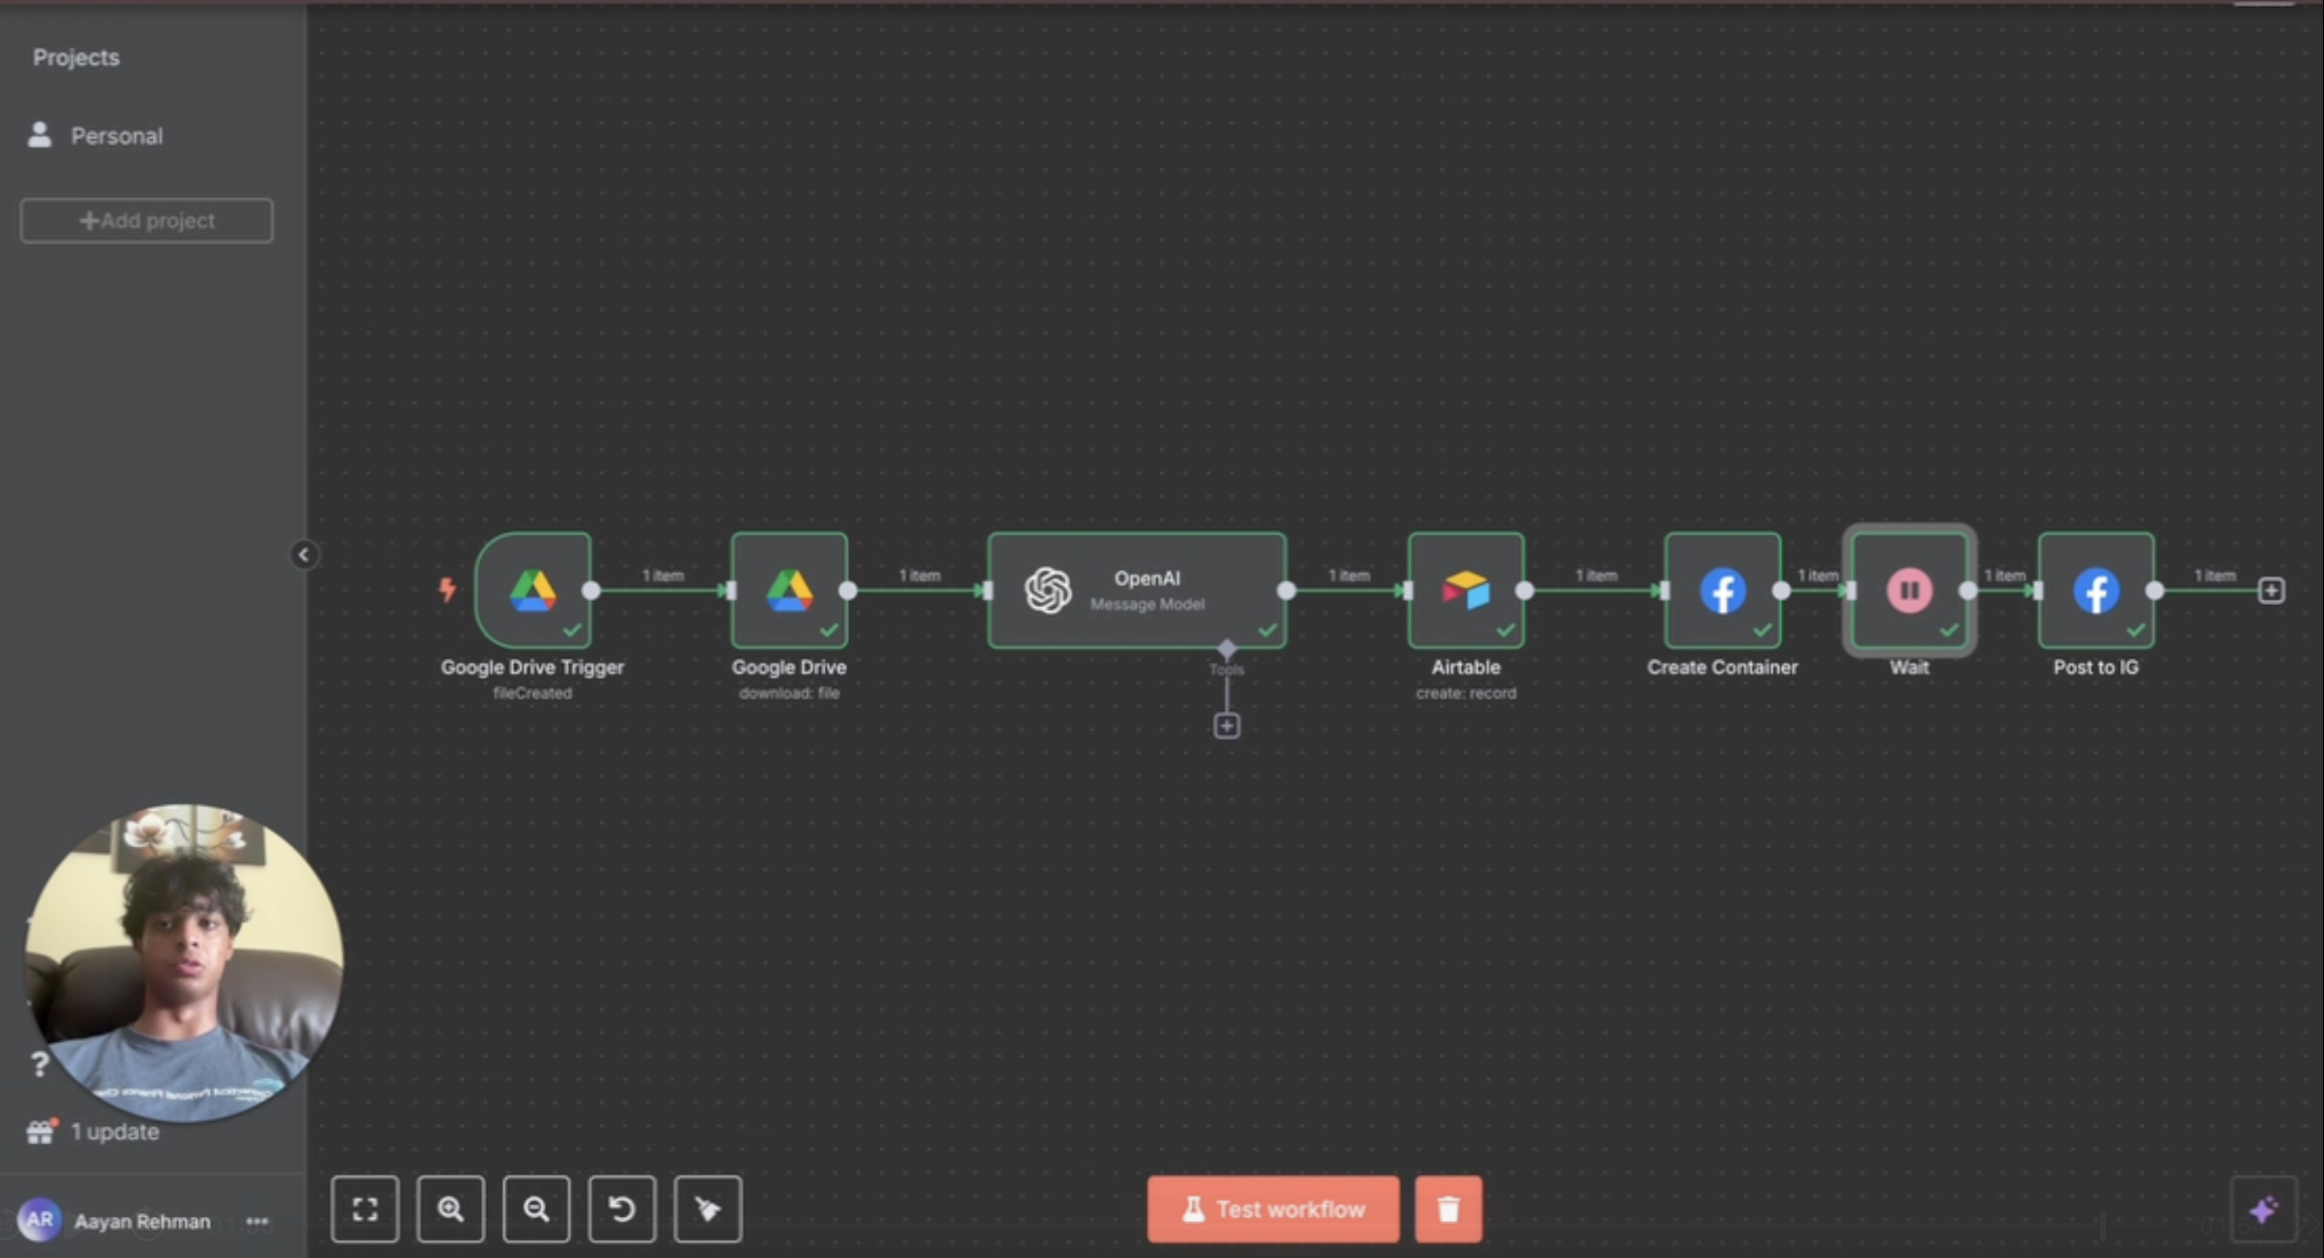Click the Tools diamond connector on OpenAI
The height and width of the screenshot is (1258, 2324).
pyautogui.click(x=1227, y=649)
